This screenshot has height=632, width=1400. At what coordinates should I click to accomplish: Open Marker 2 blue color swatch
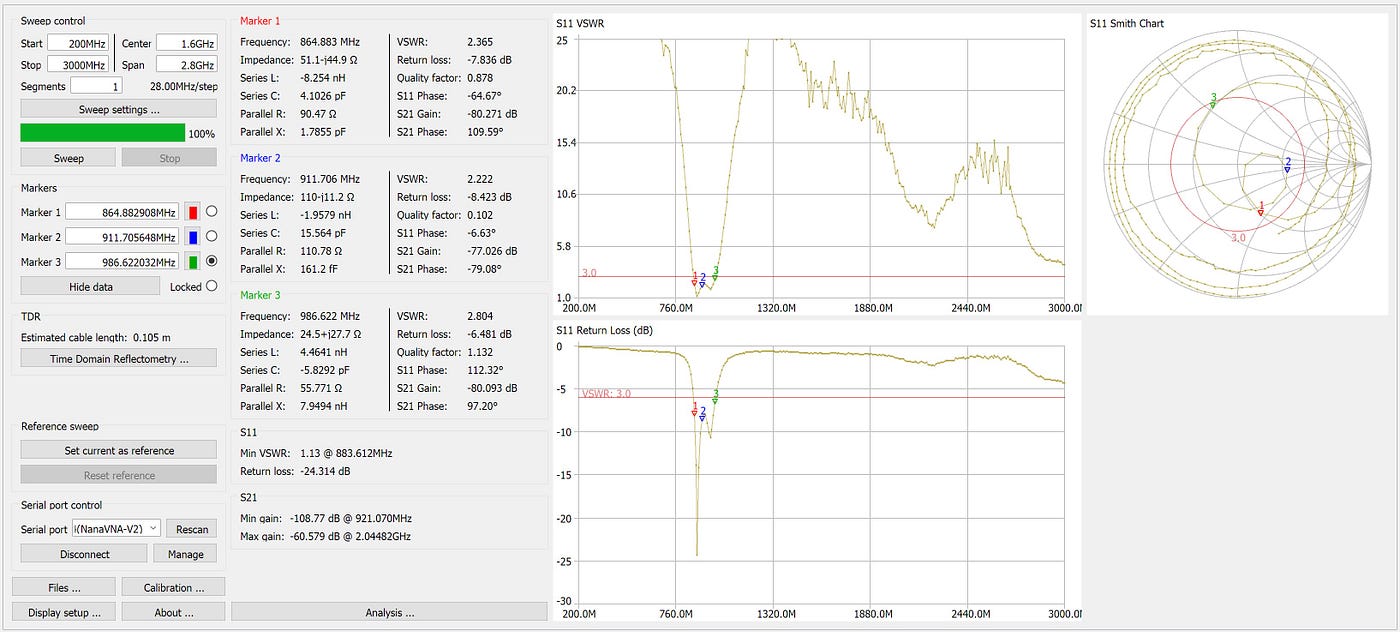coord(193,237)
